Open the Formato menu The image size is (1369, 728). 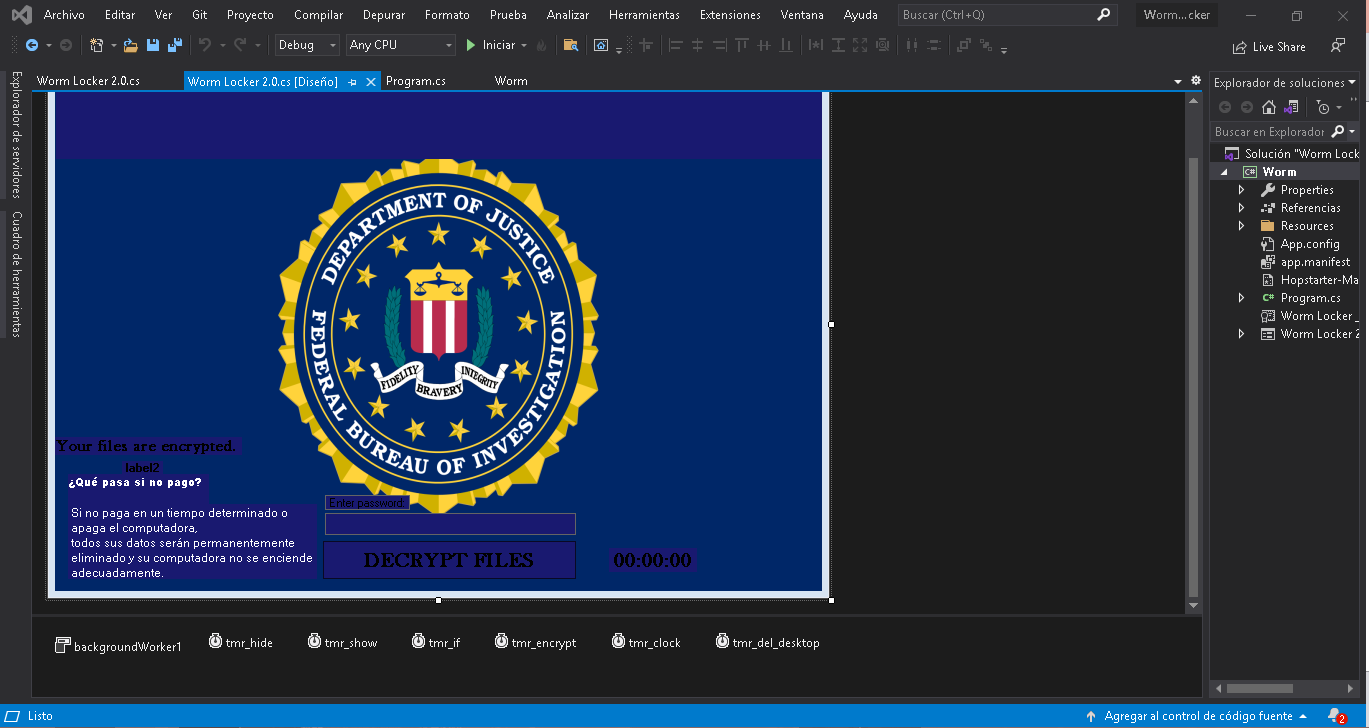tap(447, 14)
